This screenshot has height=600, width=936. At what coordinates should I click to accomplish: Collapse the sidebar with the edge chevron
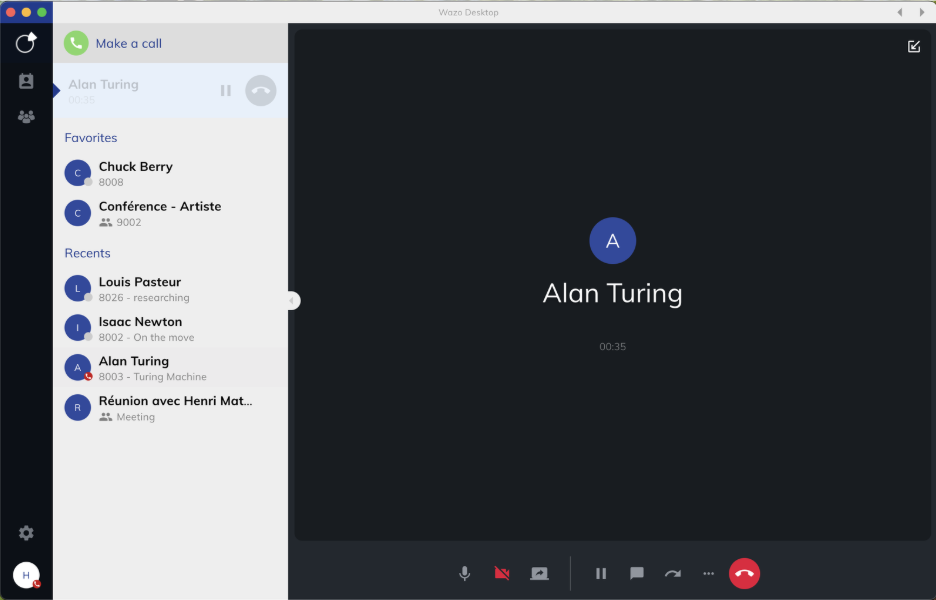point(292,300)
